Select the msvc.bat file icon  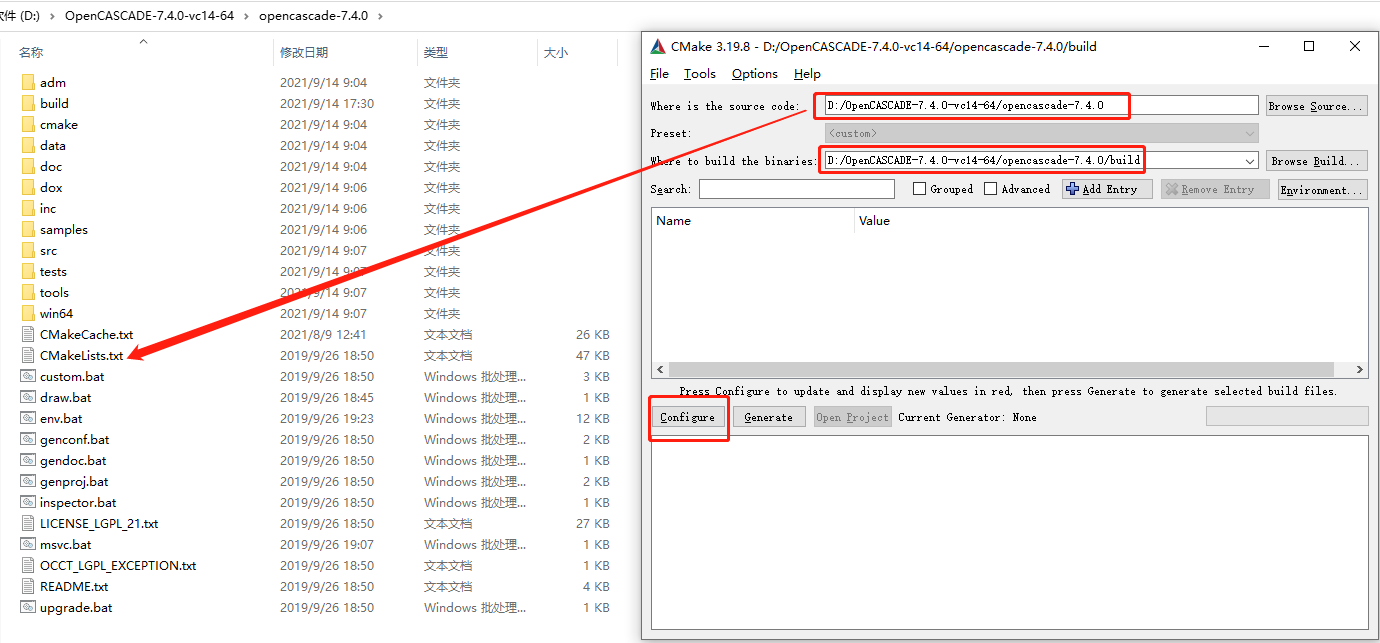pos(28,544)
